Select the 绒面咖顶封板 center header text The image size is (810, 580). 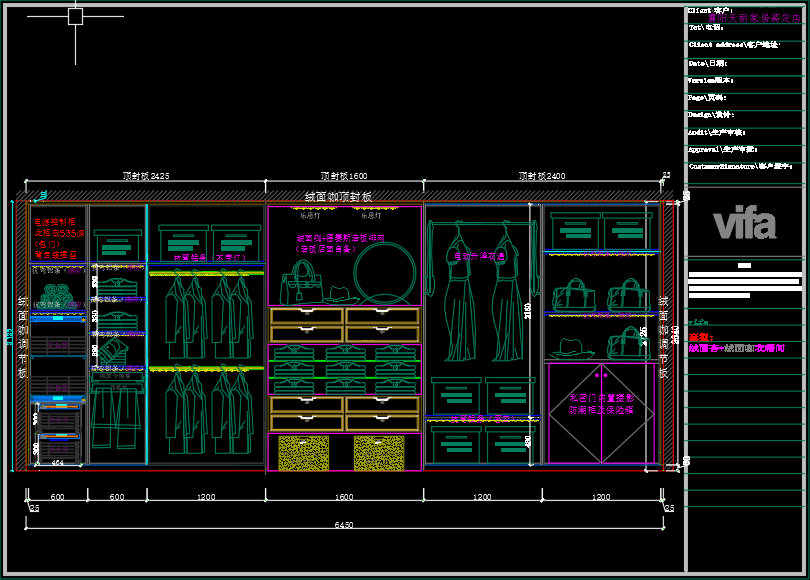pyautogui.click(x=338, y=197)
